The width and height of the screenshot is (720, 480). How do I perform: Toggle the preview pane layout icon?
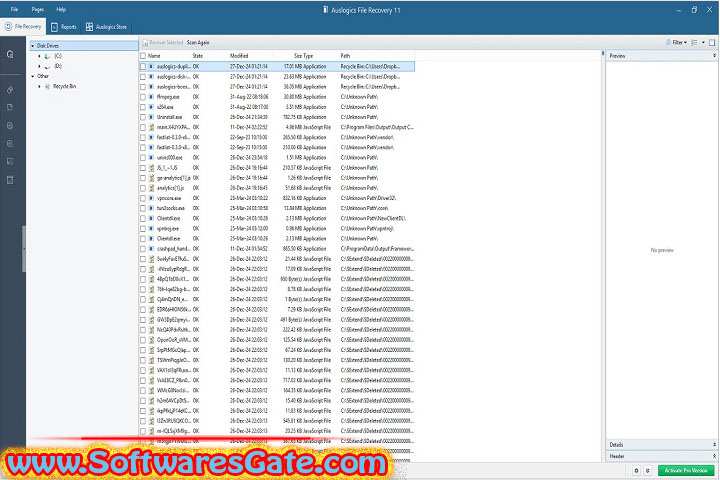click(x=712, y=43)
